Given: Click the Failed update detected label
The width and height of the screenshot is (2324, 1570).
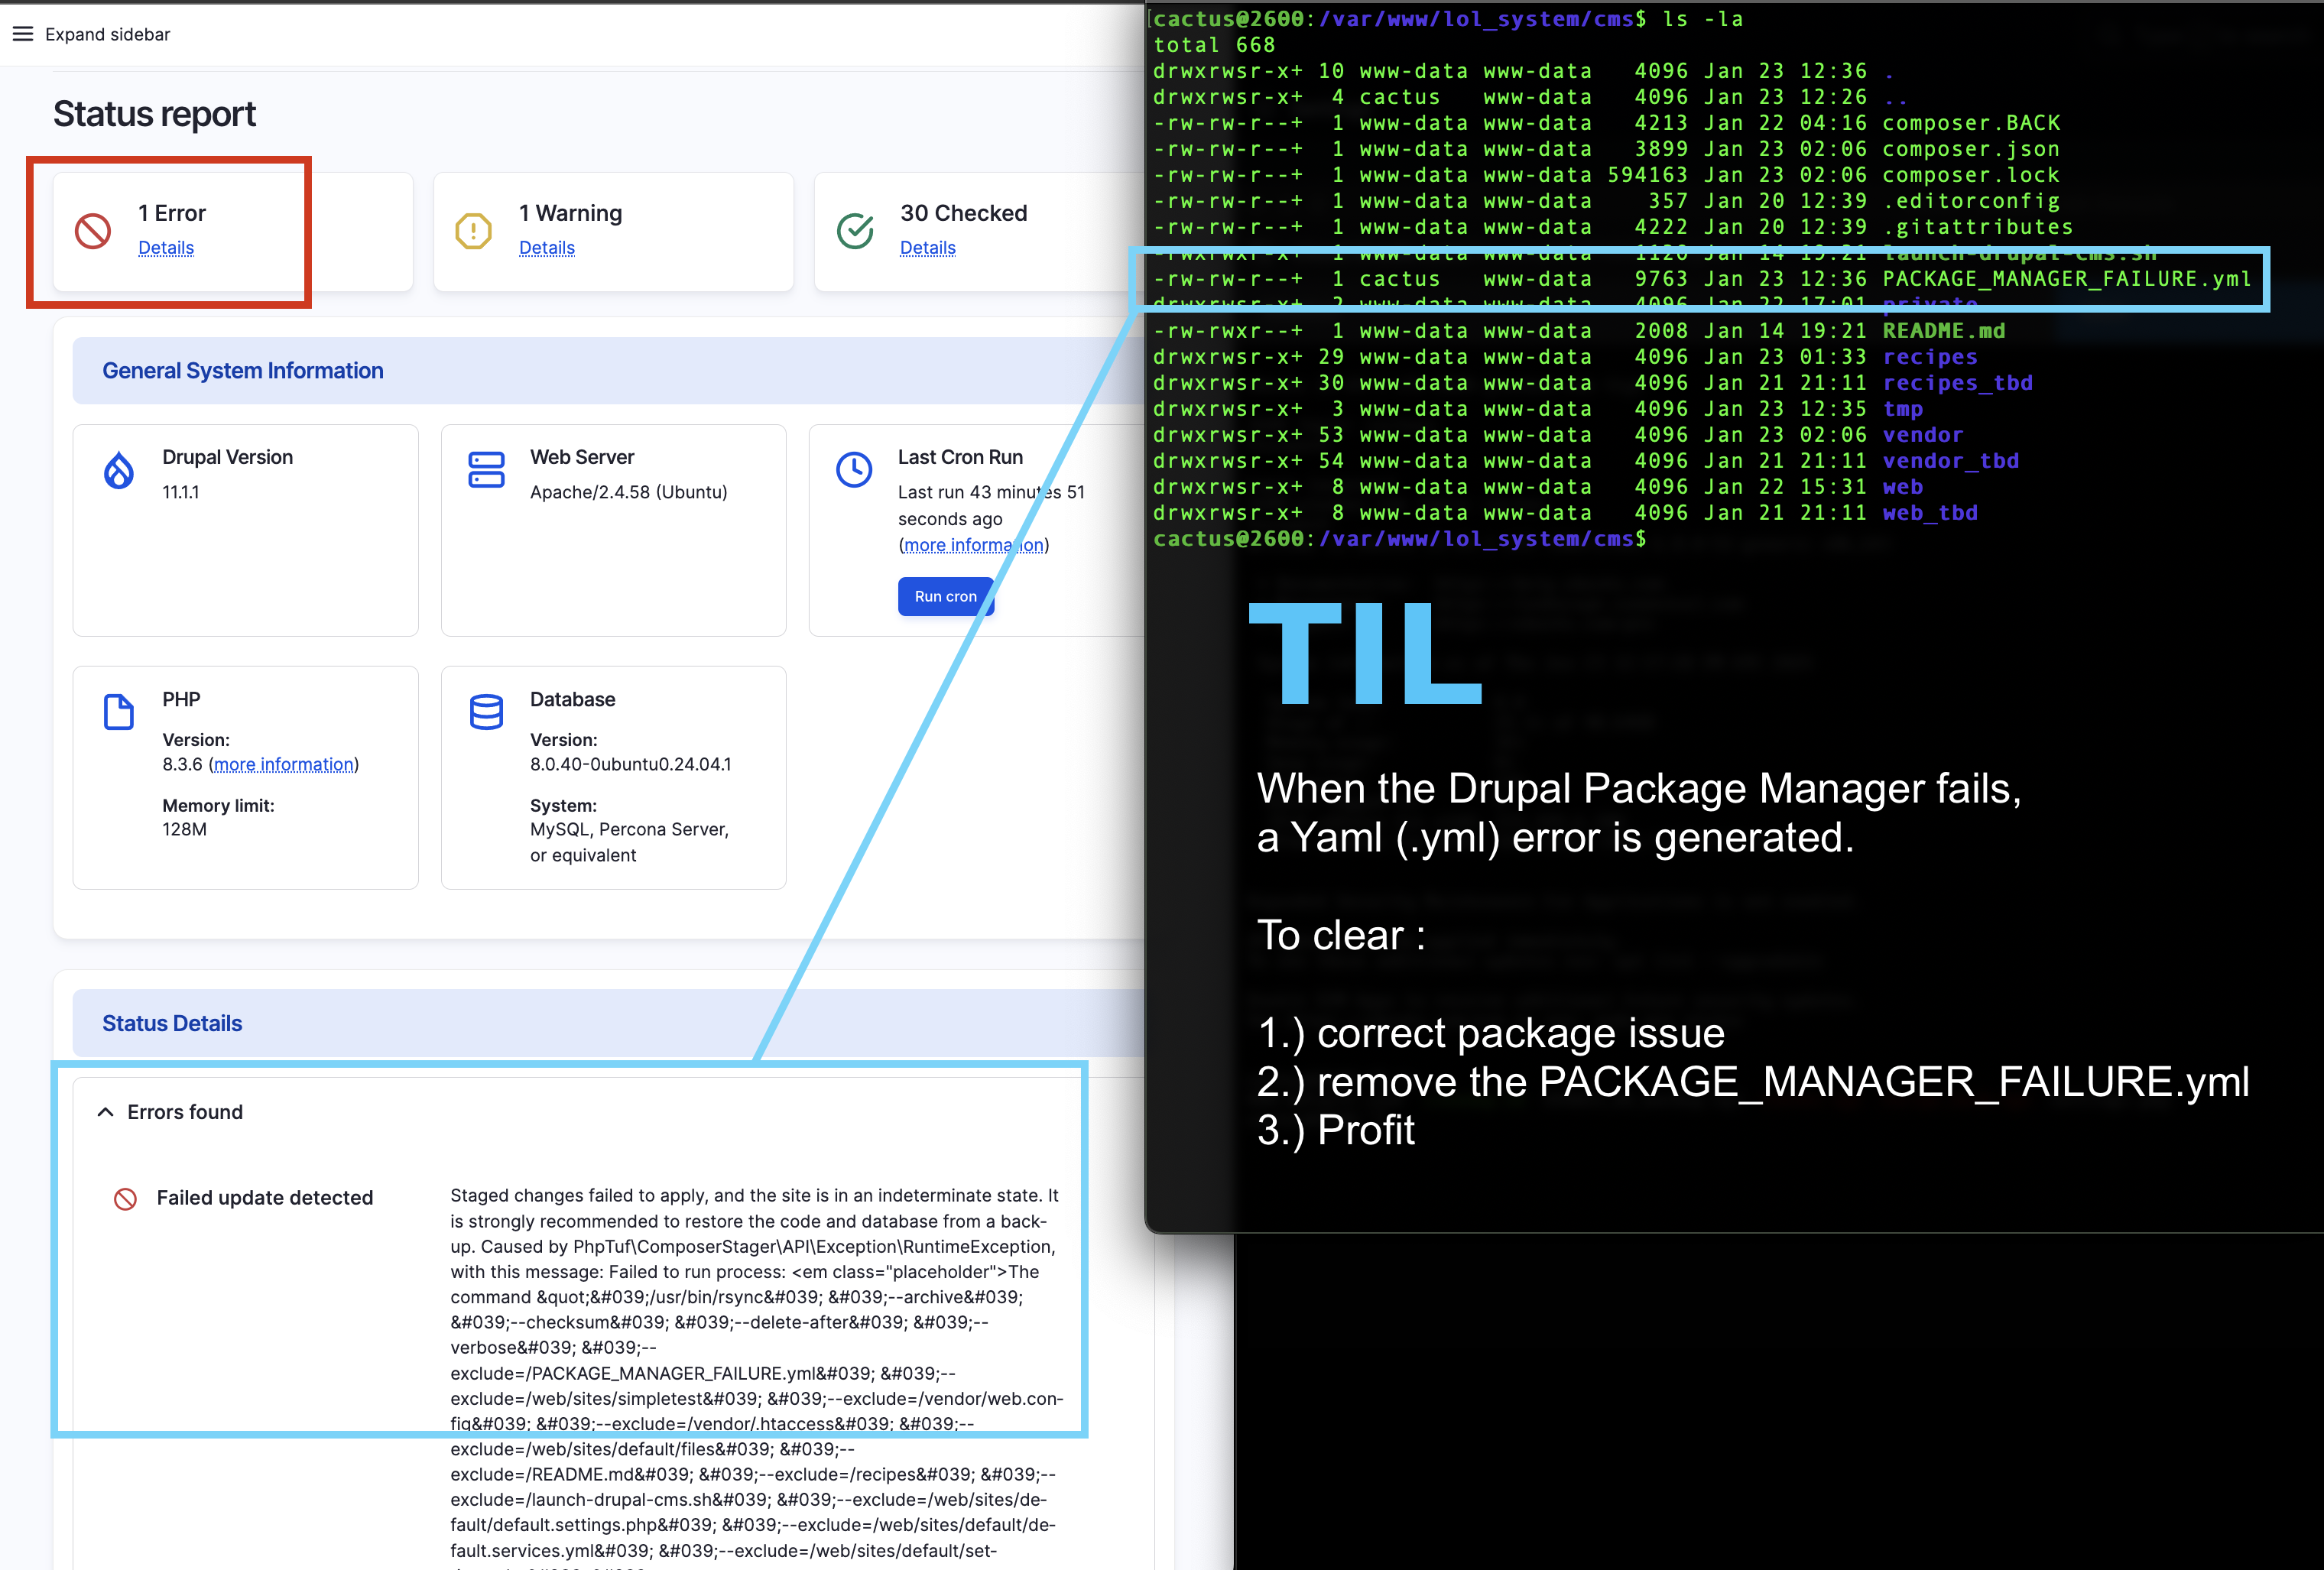Looking at the screenshot, I should point(265,1198).
